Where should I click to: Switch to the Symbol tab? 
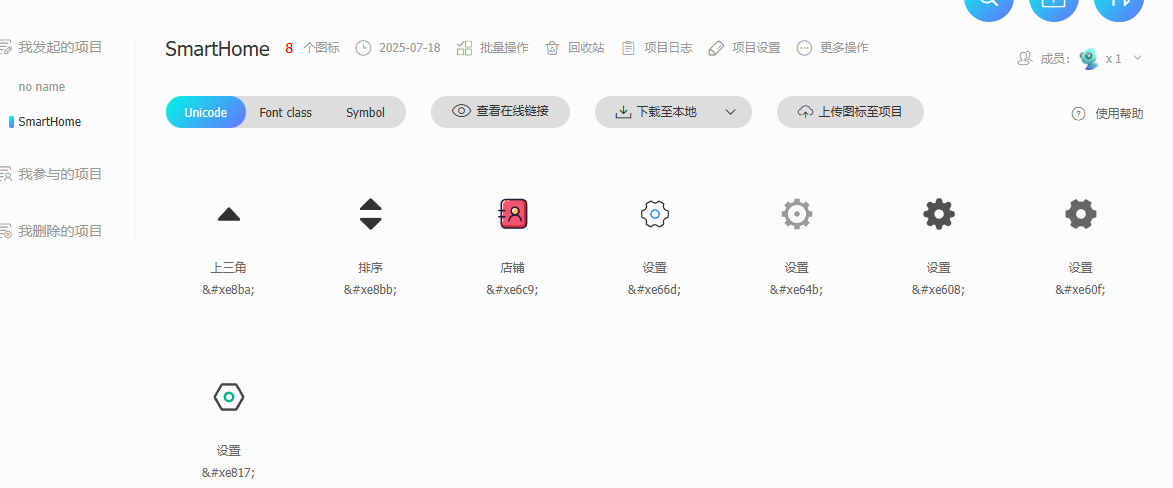point(365,112)
